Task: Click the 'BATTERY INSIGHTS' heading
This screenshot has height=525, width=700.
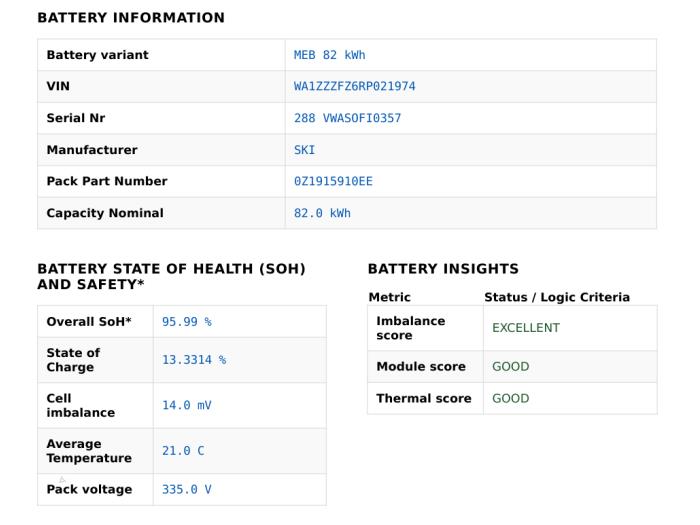Action: click(x=443, y=269)
